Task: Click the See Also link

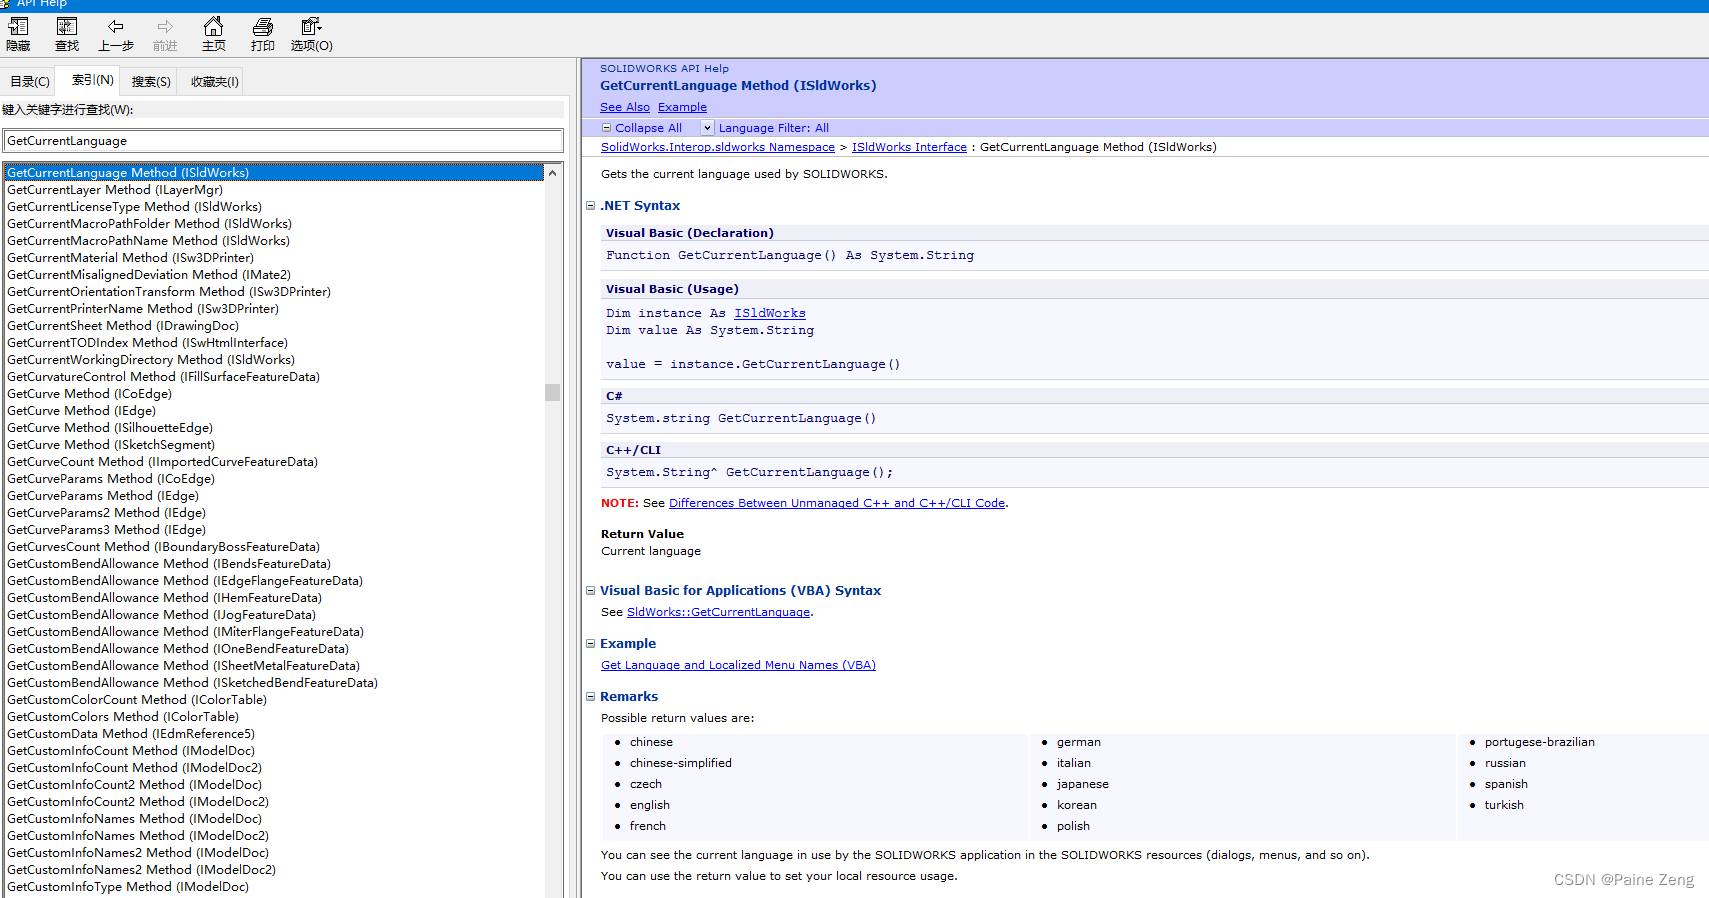Action: tap(625, 107)
